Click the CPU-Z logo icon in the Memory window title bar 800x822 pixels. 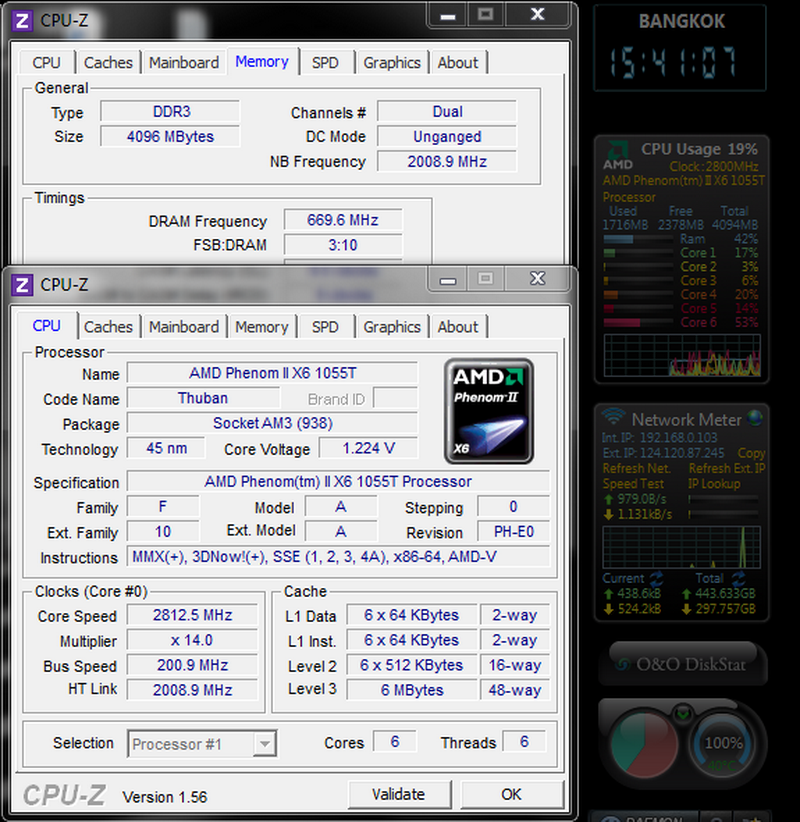coord(22,21)
